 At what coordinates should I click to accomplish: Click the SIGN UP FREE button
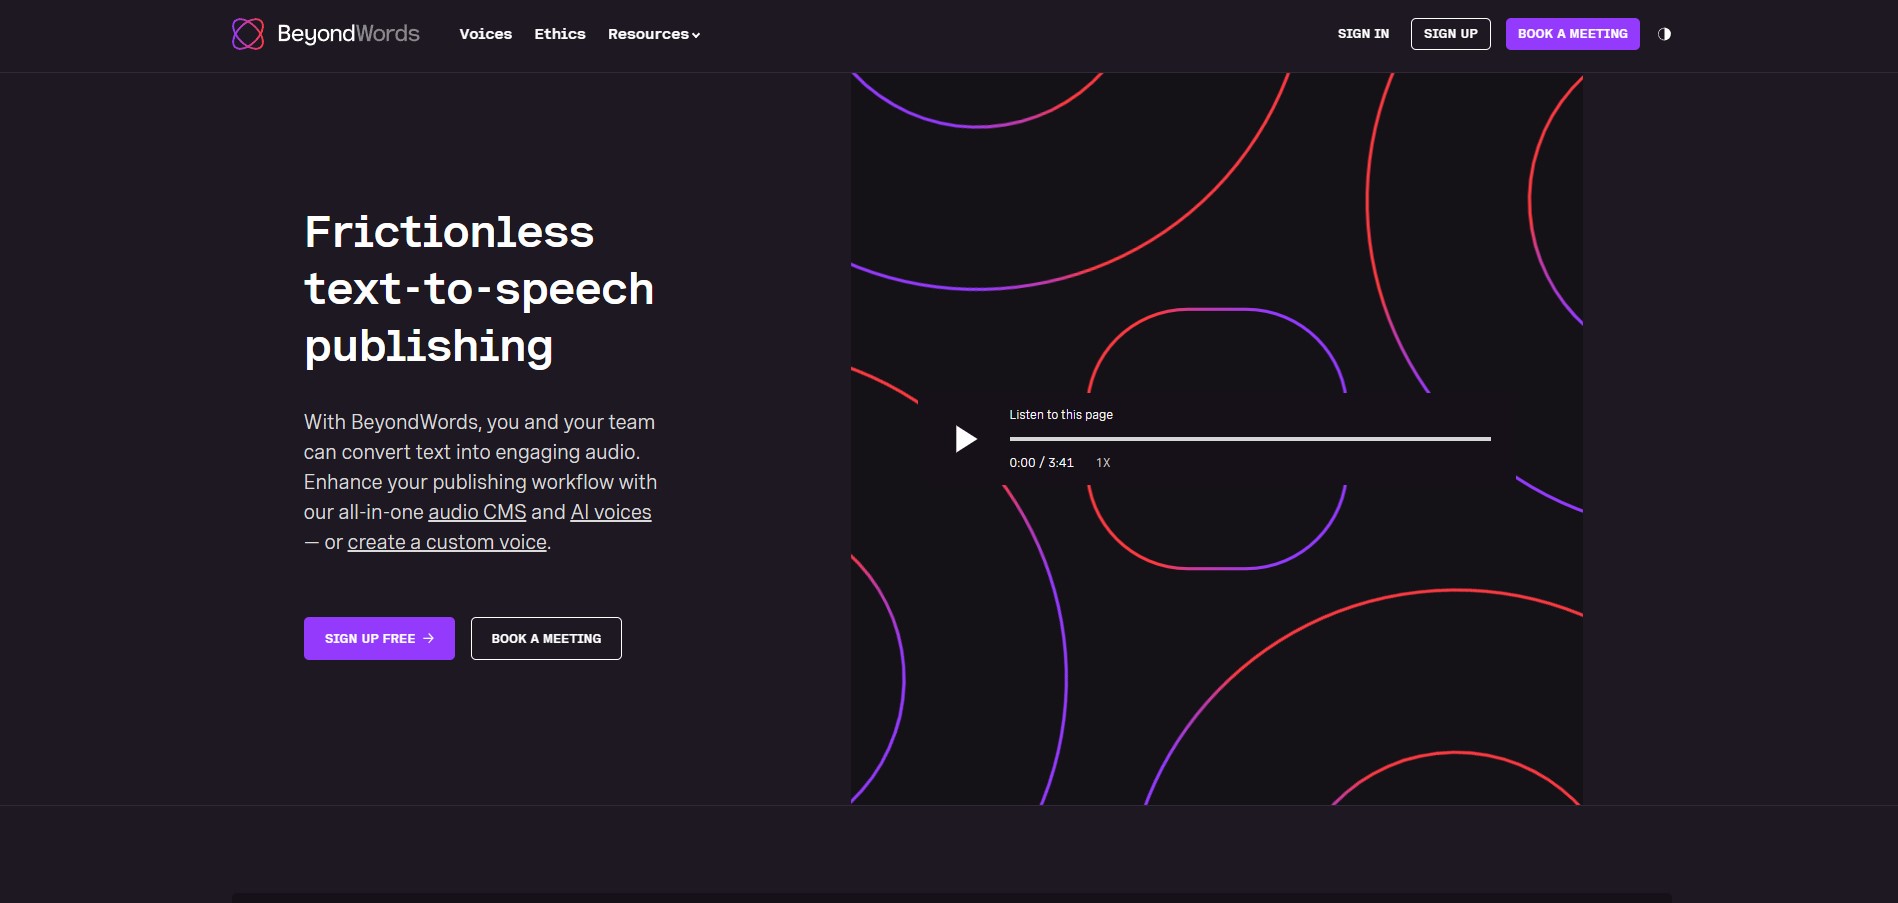click(x=379, y=638)
